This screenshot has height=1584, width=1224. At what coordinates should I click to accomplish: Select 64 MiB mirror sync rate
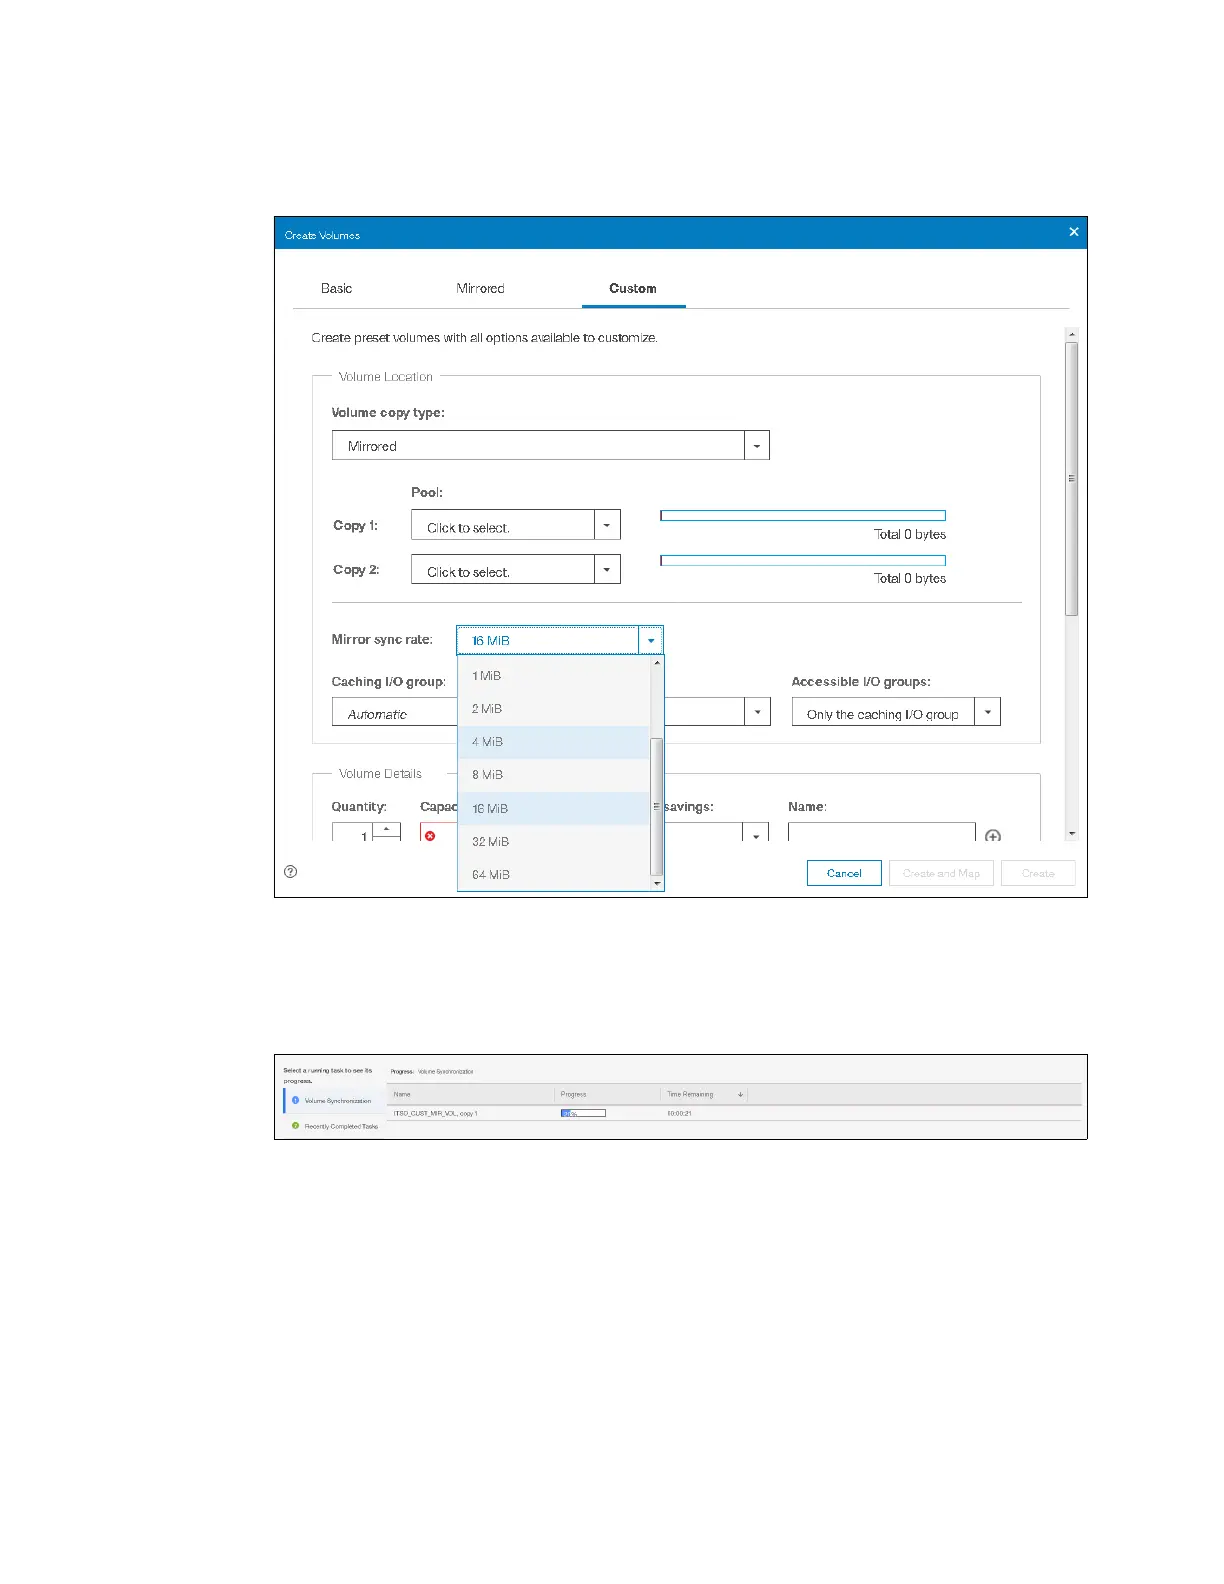(x=491, y=875)
